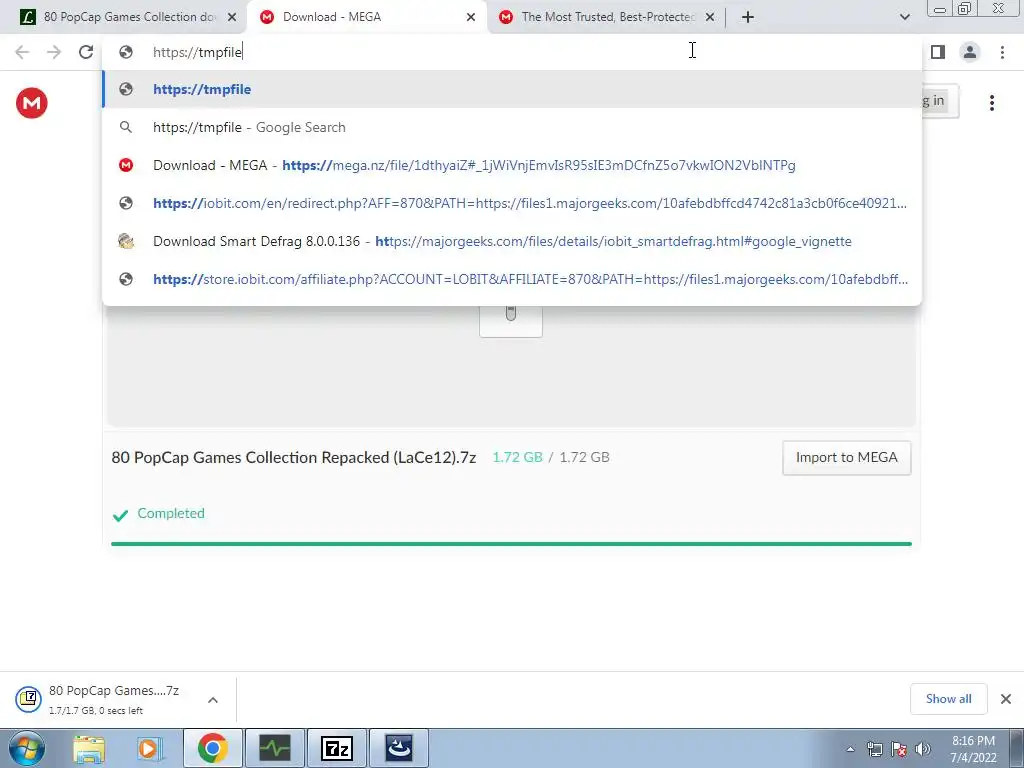This screenshot has width=1024, height=768.
Task: Close the downloads shelf
Action: click(x=1006, y=699)
